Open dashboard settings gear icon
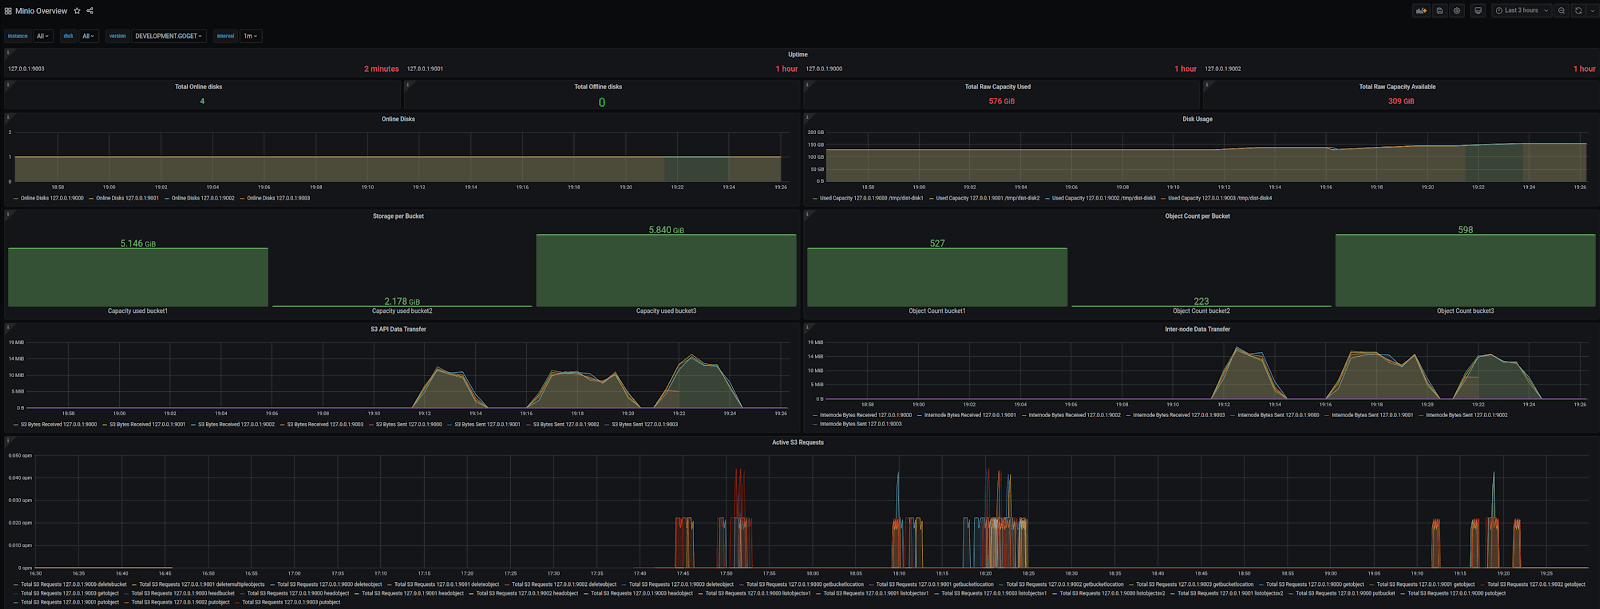This screenshot has width=1600, height=609. pos(1457,11)
